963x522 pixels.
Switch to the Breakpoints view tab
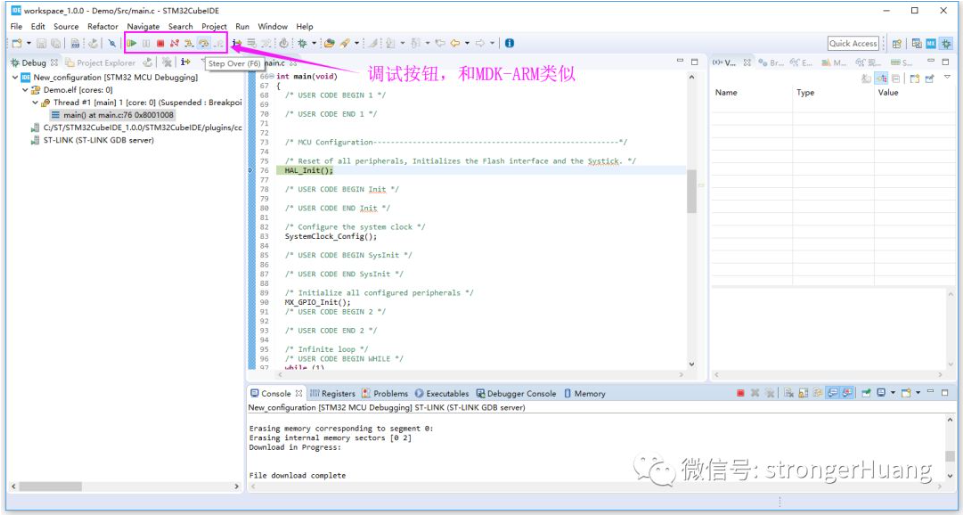tap(770, 63)
